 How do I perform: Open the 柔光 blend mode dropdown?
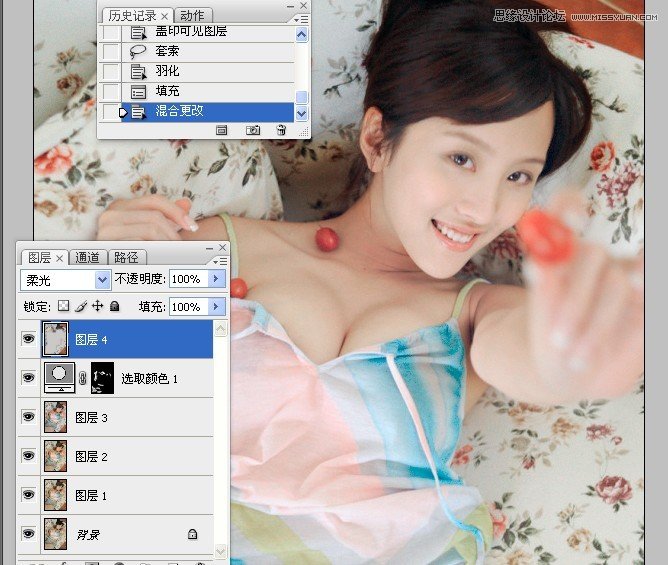point(102,280)
